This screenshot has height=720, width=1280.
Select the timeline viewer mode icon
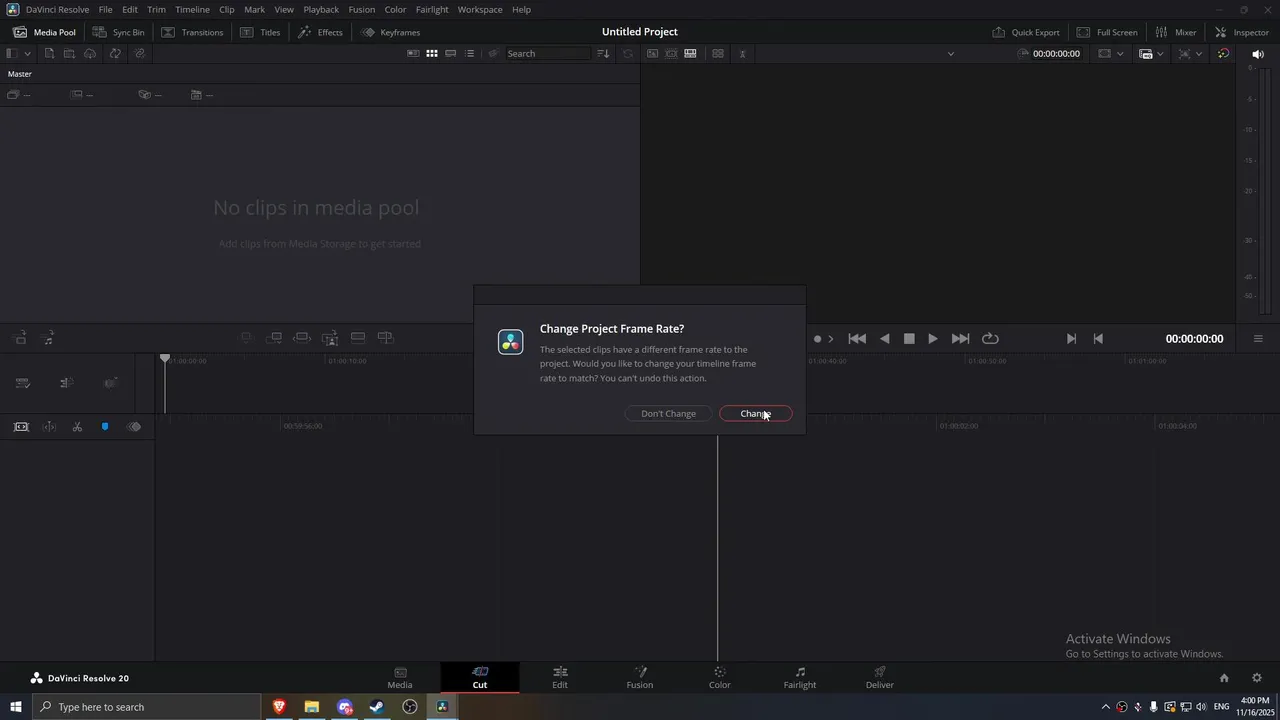click(690, 53)
